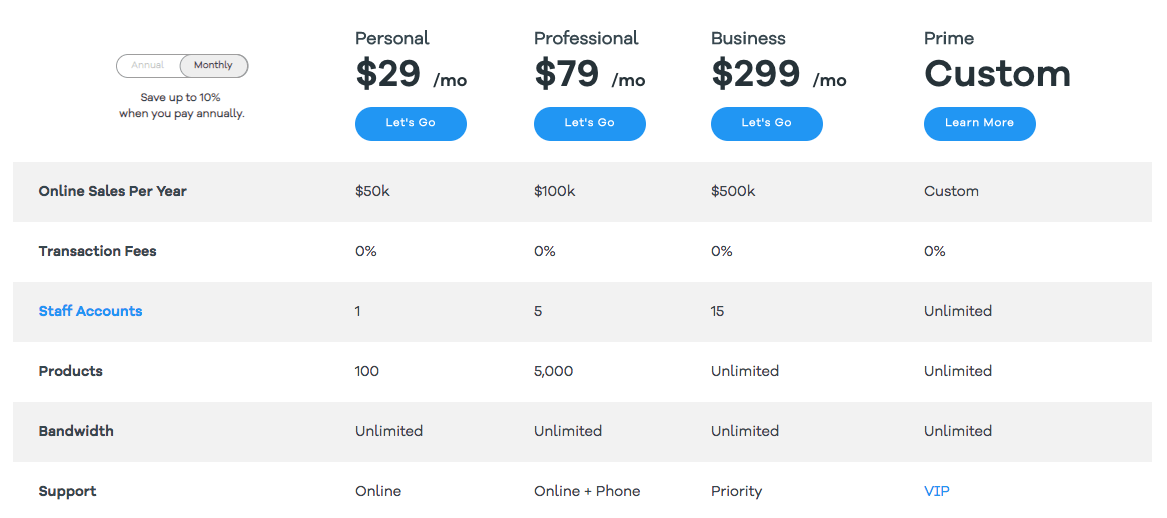Click Let's Go under Personal plan
Screen dimensions: 1167x518
point(410,123)
